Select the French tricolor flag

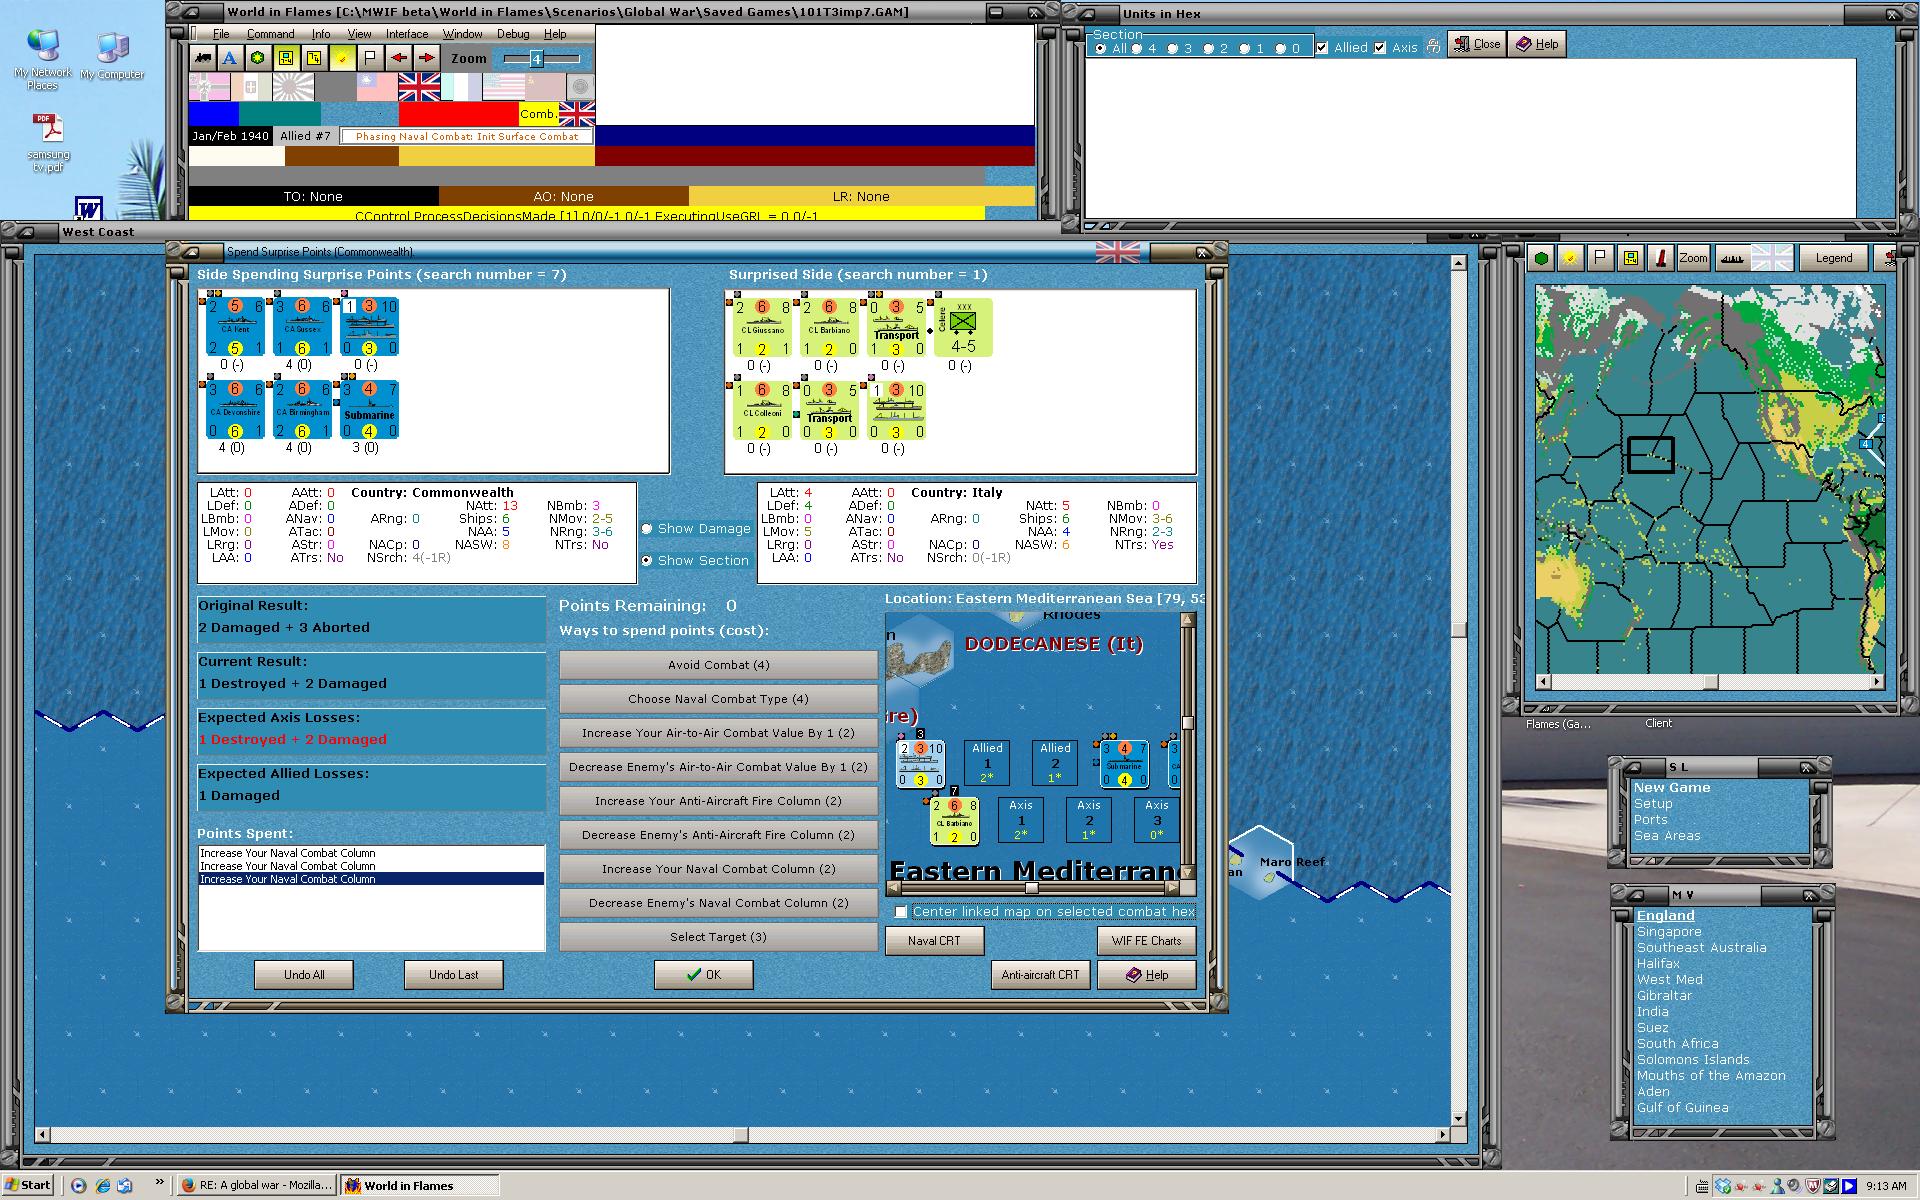[461, 87]
